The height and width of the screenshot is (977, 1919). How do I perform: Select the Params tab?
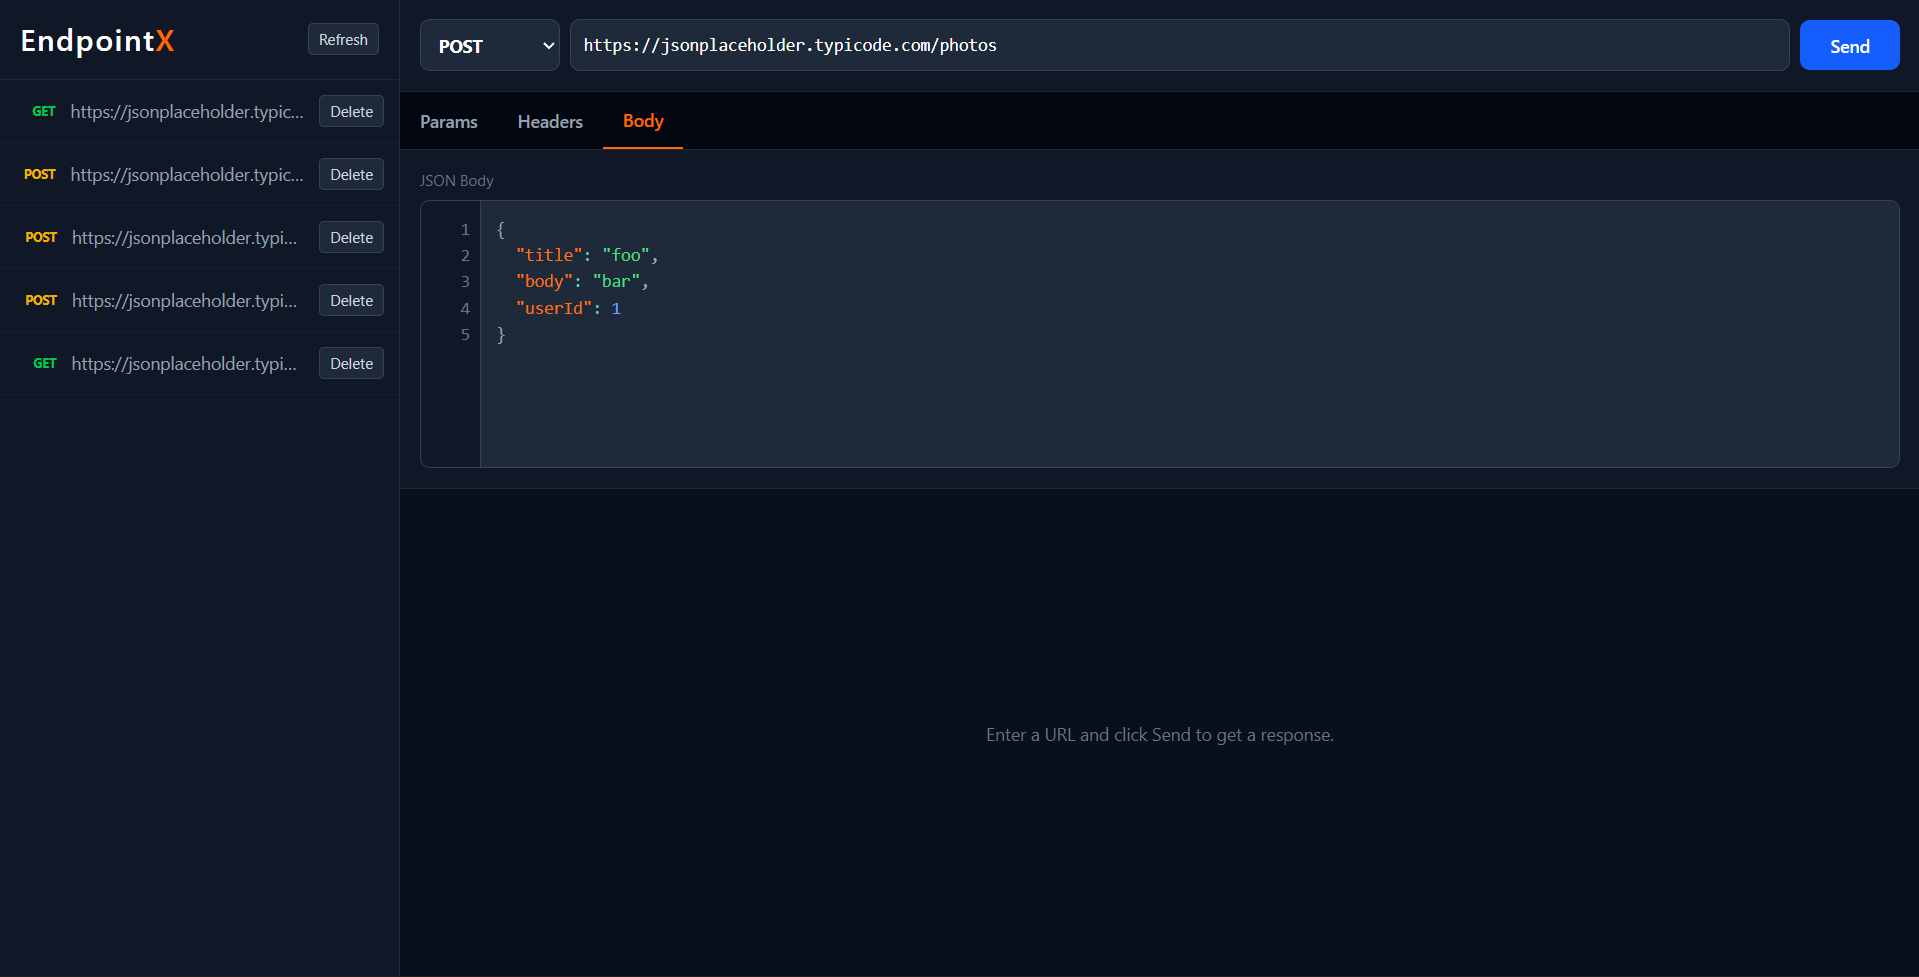448,121
